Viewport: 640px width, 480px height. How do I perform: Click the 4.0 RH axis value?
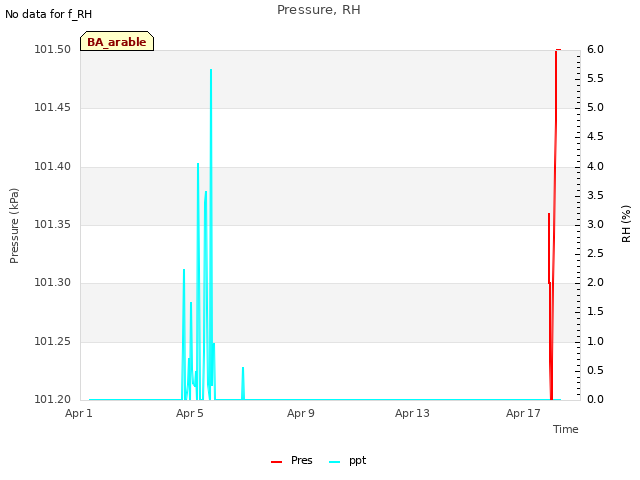[x=595, y=166]
